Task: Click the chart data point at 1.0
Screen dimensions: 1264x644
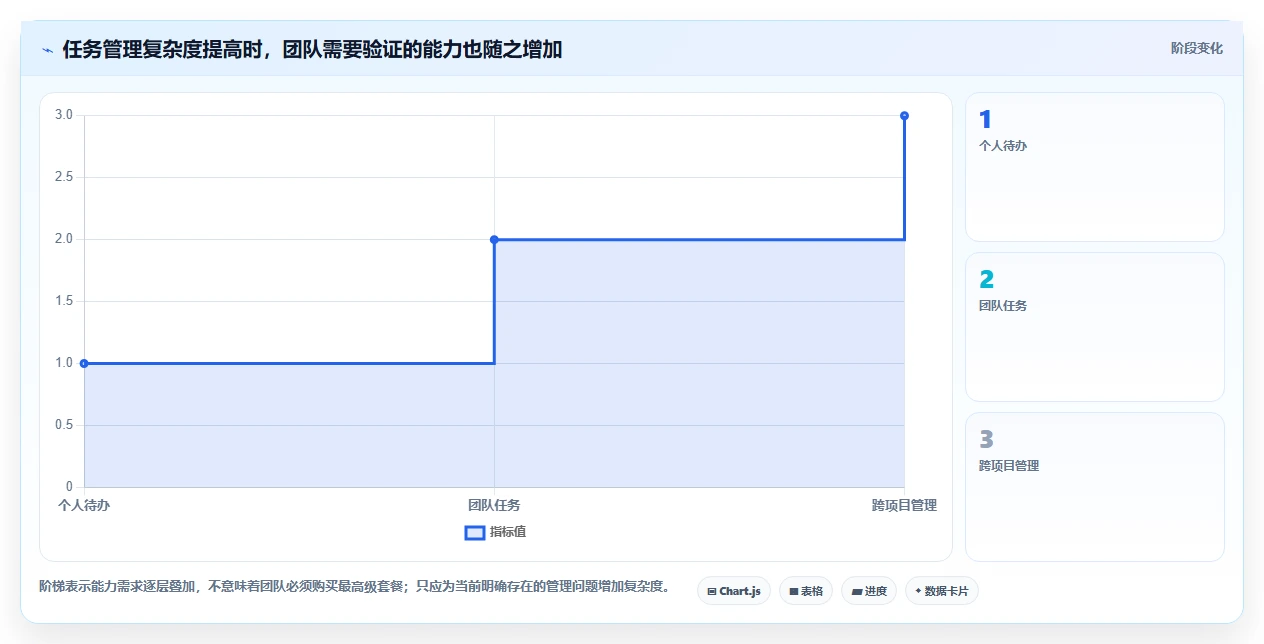Action: pos(84,363)
